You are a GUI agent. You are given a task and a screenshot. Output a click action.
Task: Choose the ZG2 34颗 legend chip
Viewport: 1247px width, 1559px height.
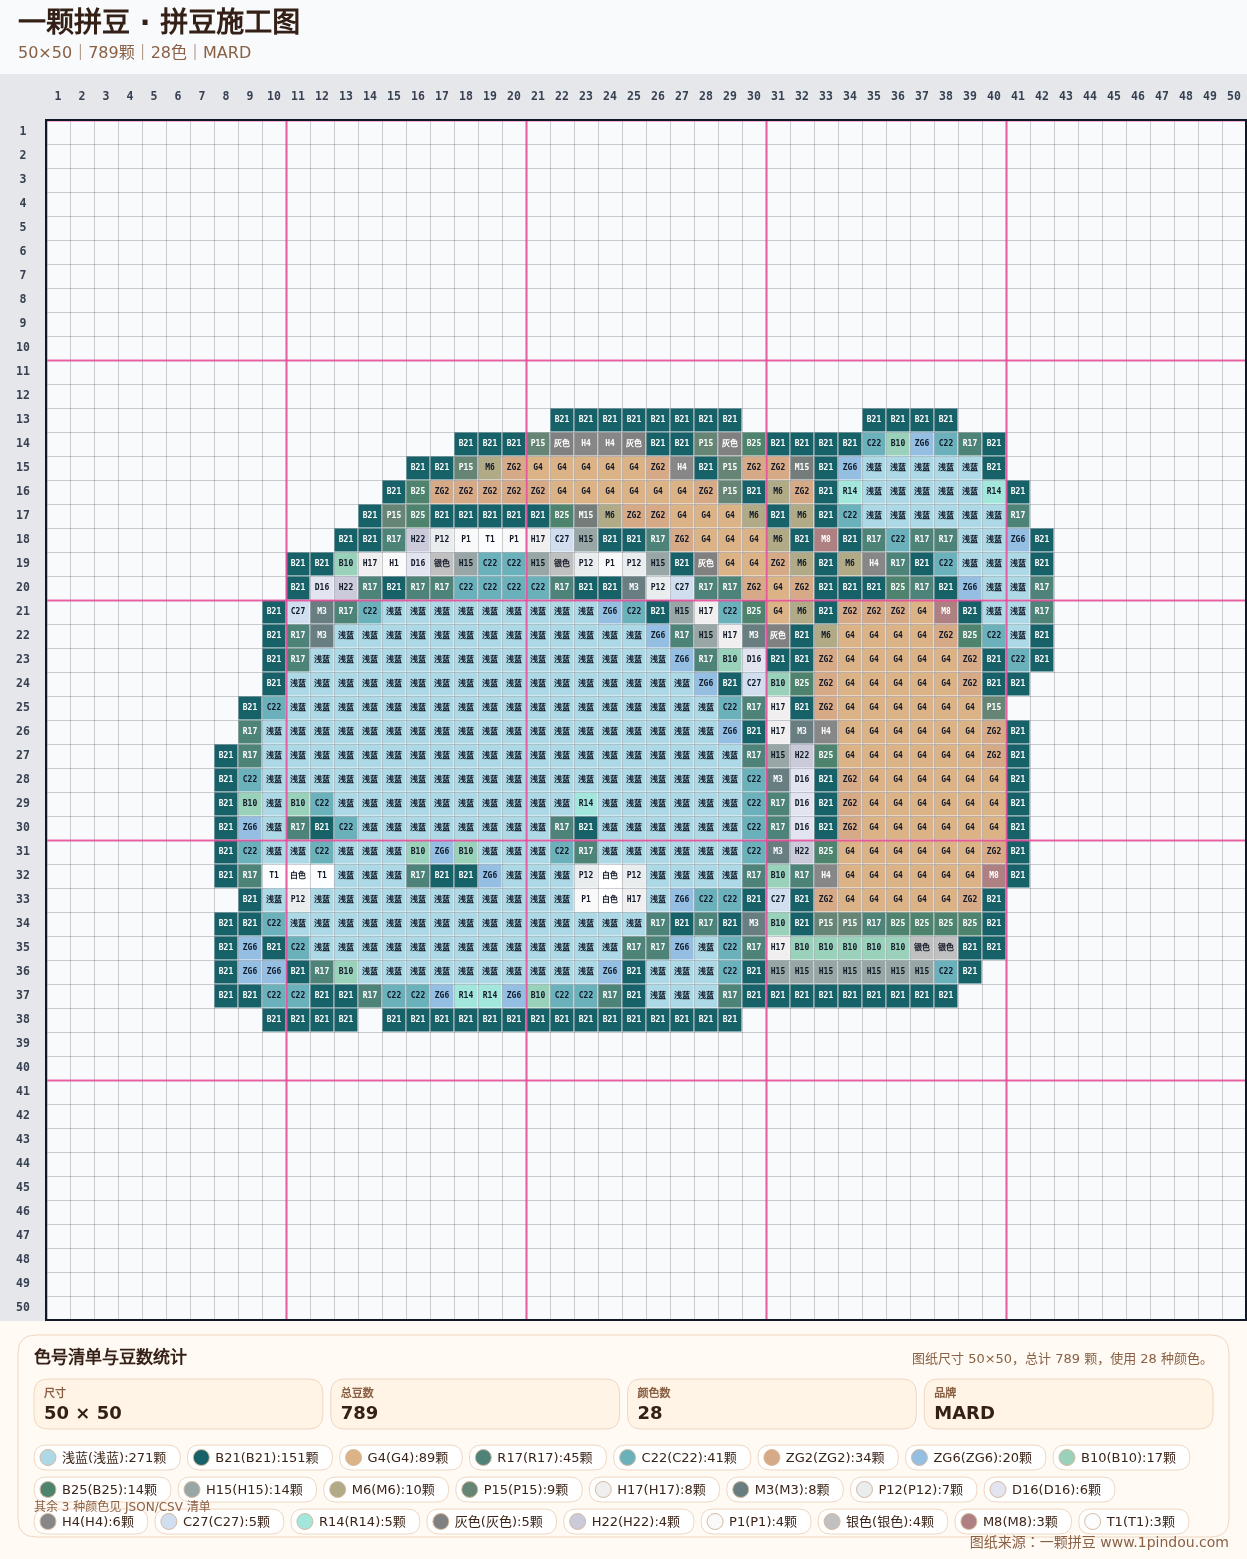click(828, 1457)
